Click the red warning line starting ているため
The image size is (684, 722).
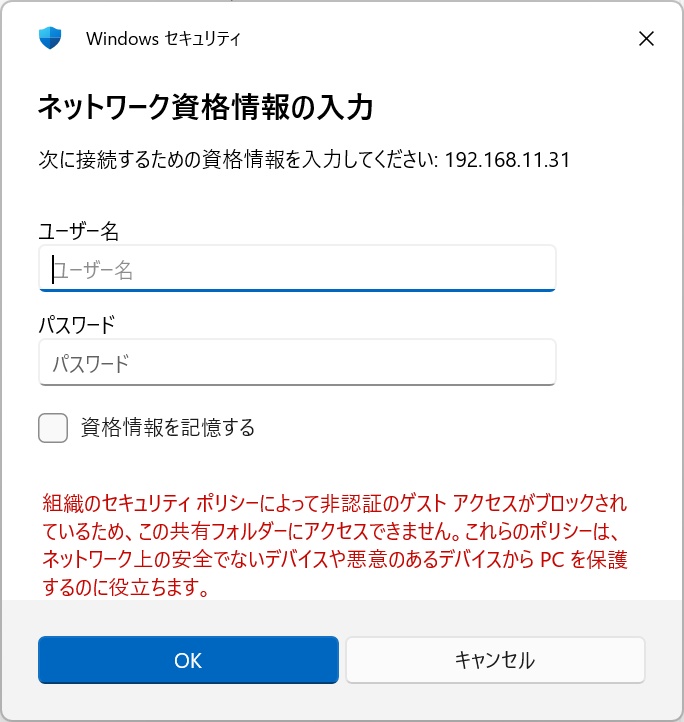pos(333,530)
